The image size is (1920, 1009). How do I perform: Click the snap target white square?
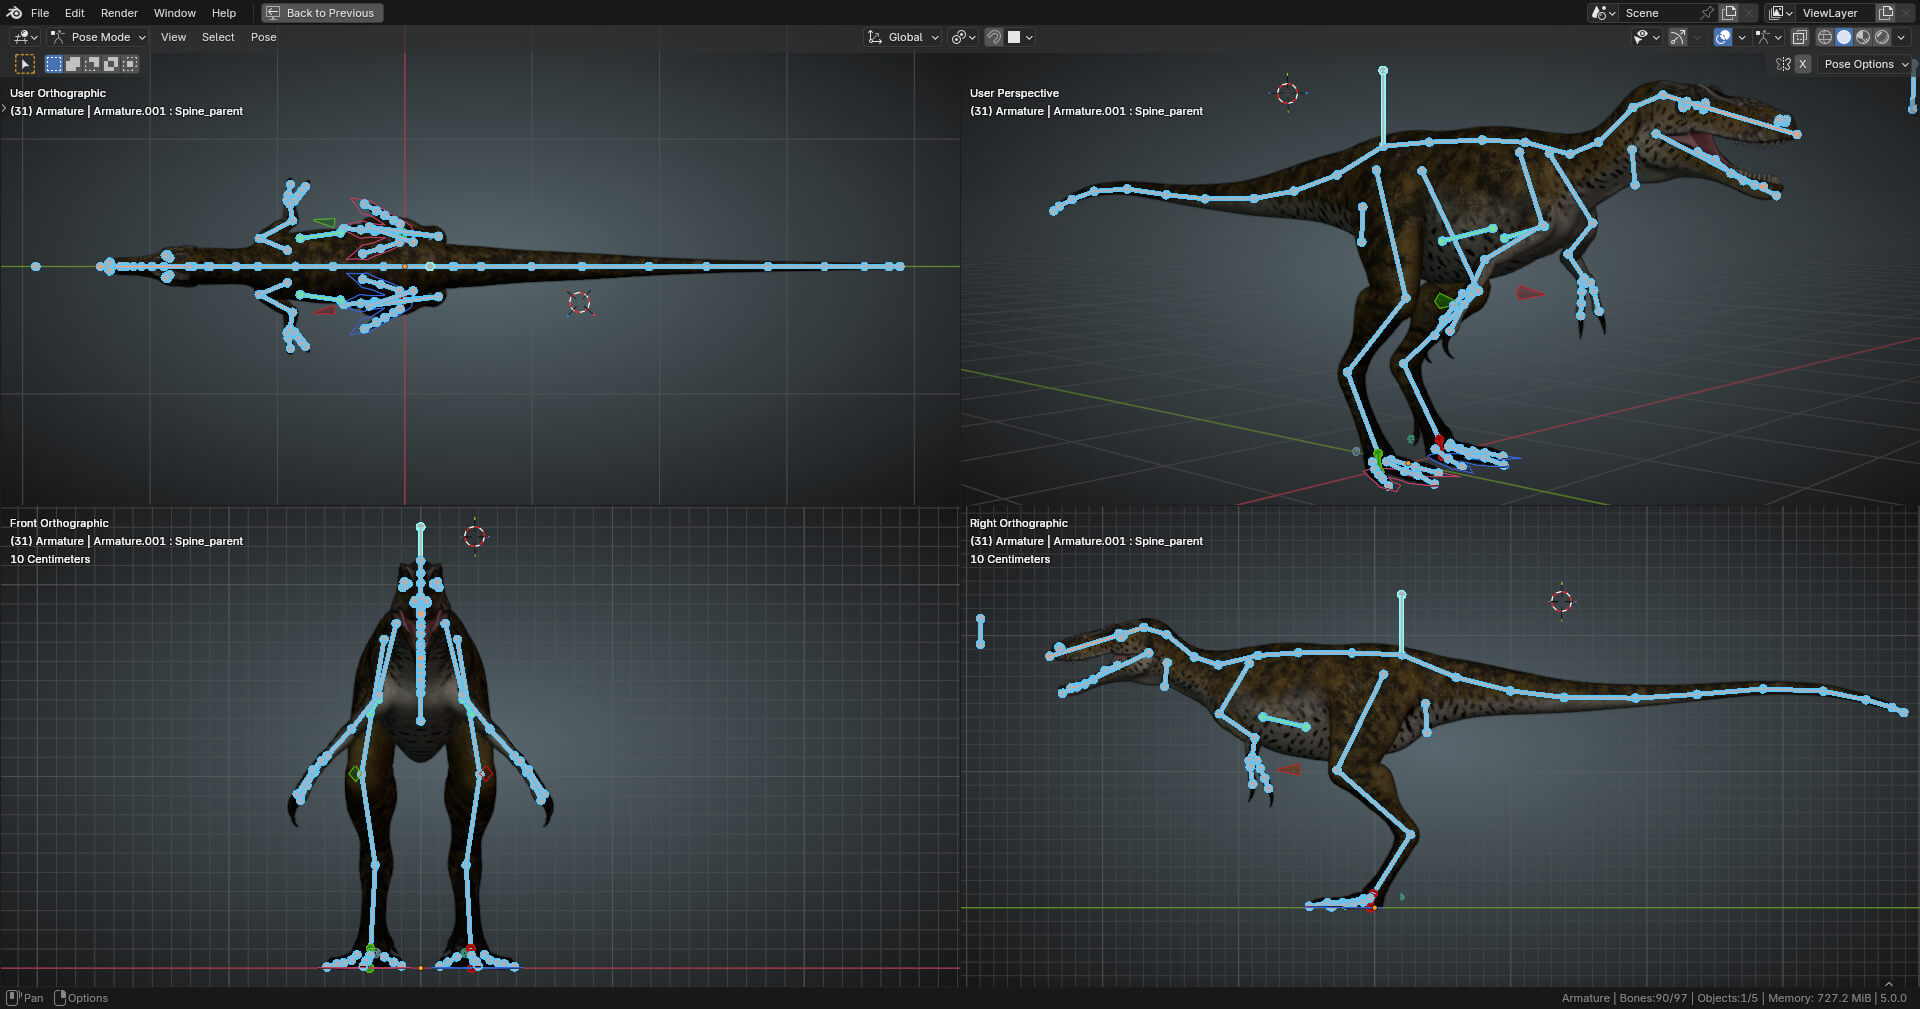[1014, 37]
